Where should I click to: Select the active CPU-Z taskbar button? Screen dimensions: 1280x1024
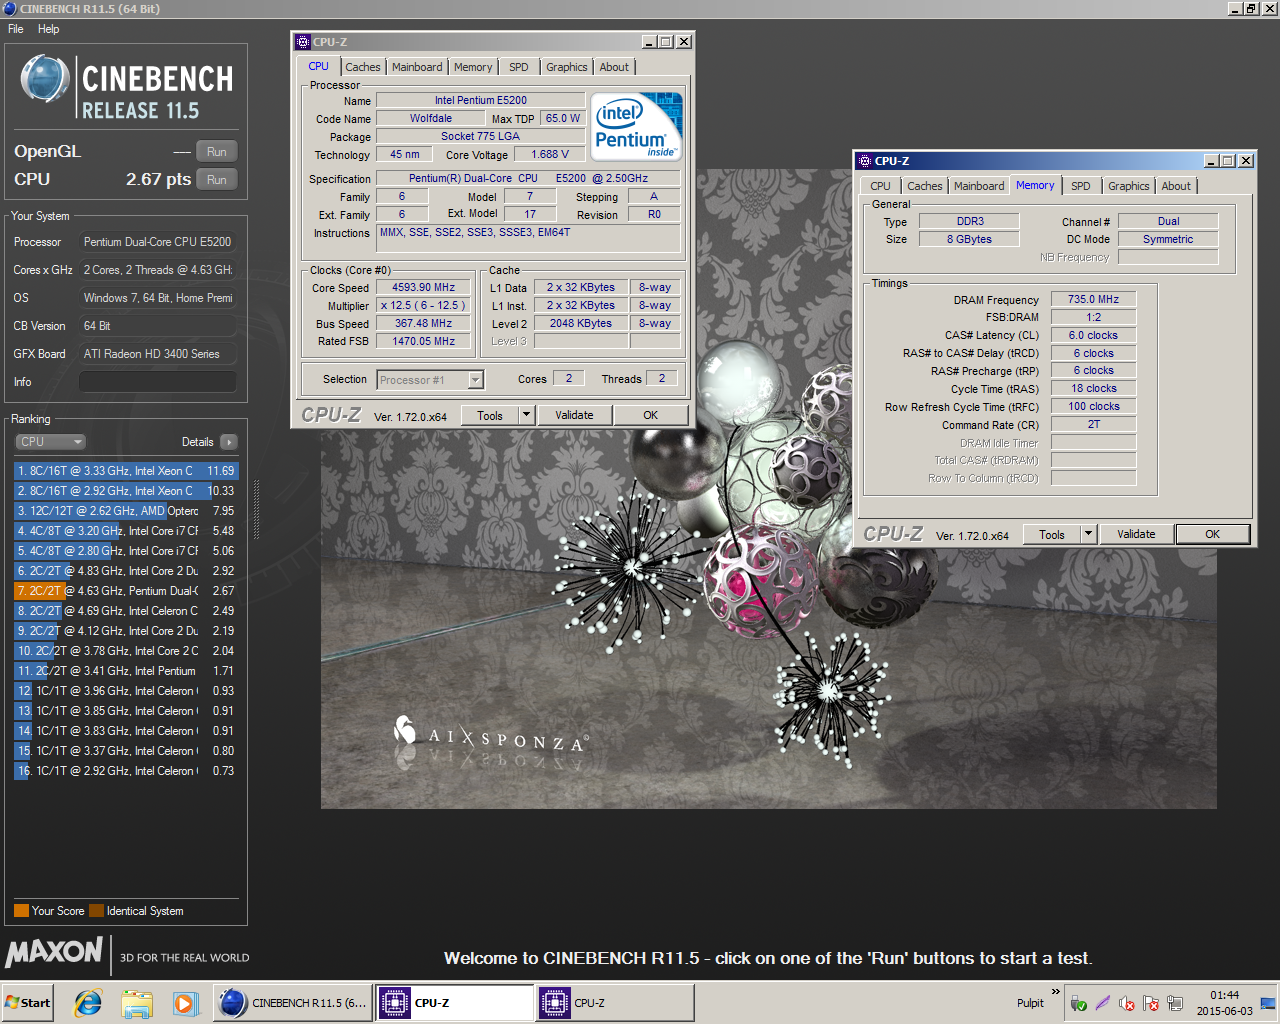[x=455, y=1003]
